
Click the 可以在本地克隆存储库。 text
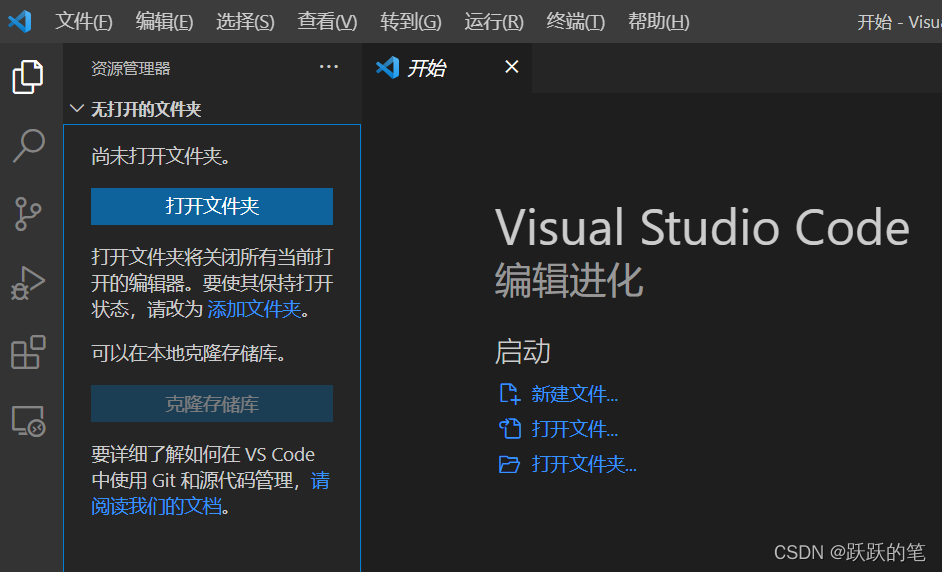point(188,353)
